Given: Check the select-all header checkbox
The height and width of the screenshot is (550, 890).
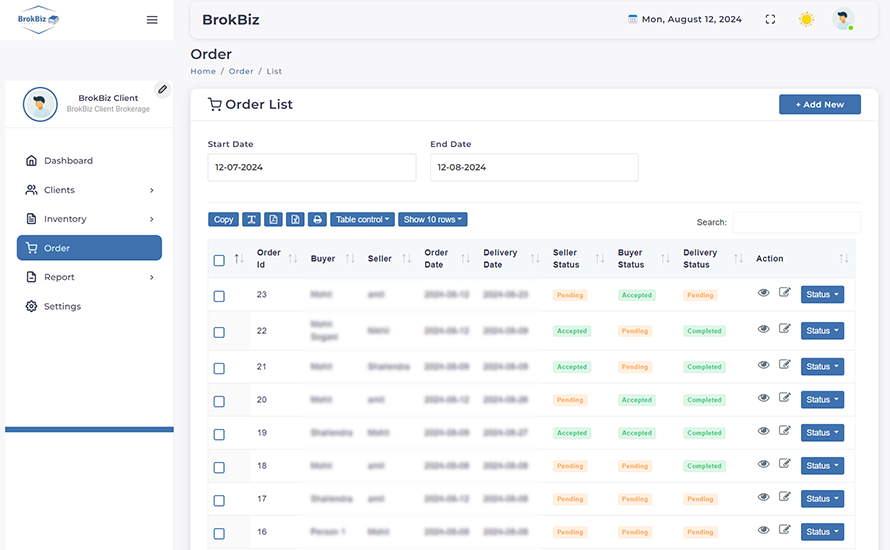Looking at the screenshot, I should coord(219,260).
